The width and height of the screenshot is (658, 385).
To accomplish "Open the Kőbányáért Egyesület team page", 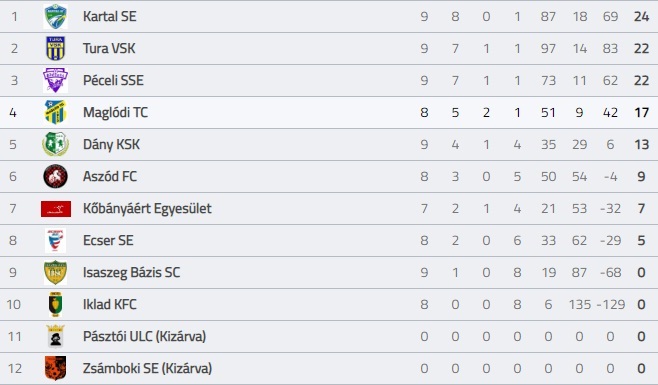I will 147,209.
